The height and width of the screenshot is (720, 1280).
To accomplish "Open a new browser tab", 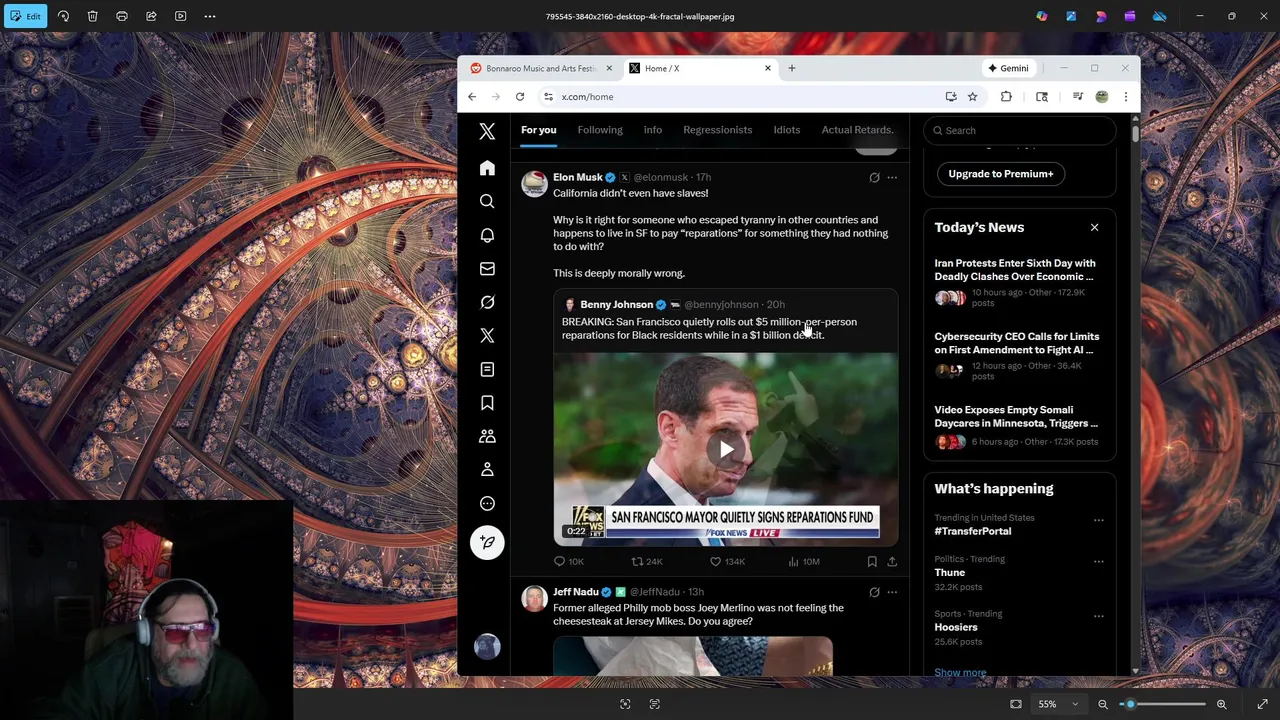I will point(791,68).
